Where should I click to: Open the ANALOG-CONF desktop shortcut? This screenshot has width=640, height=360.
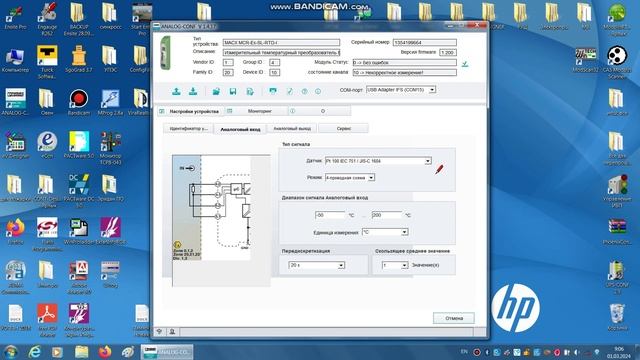coord(16,102)
